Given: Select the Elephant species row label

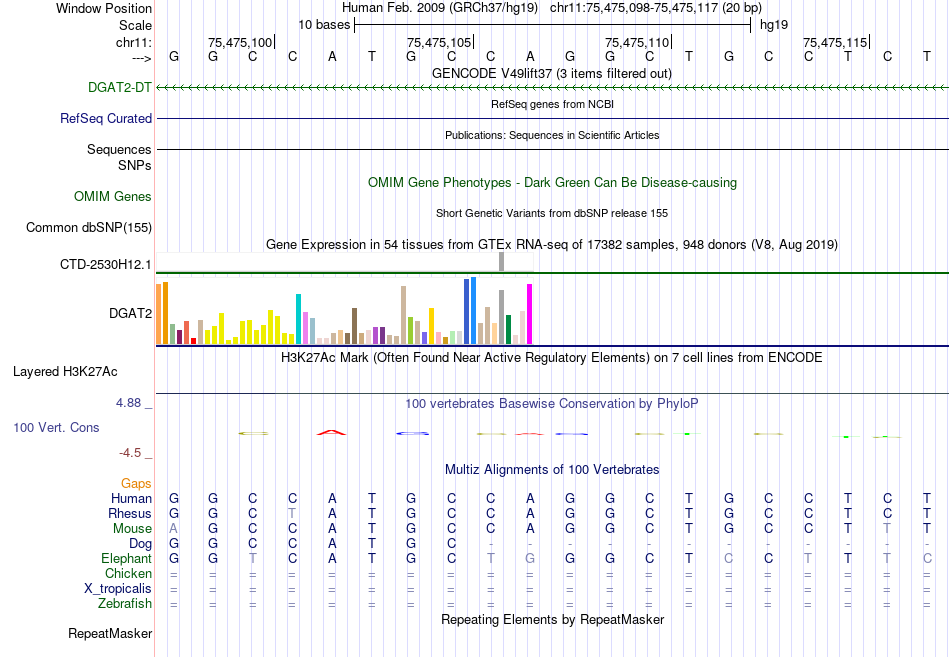Looking at the screenshot, I should point(127,558).
